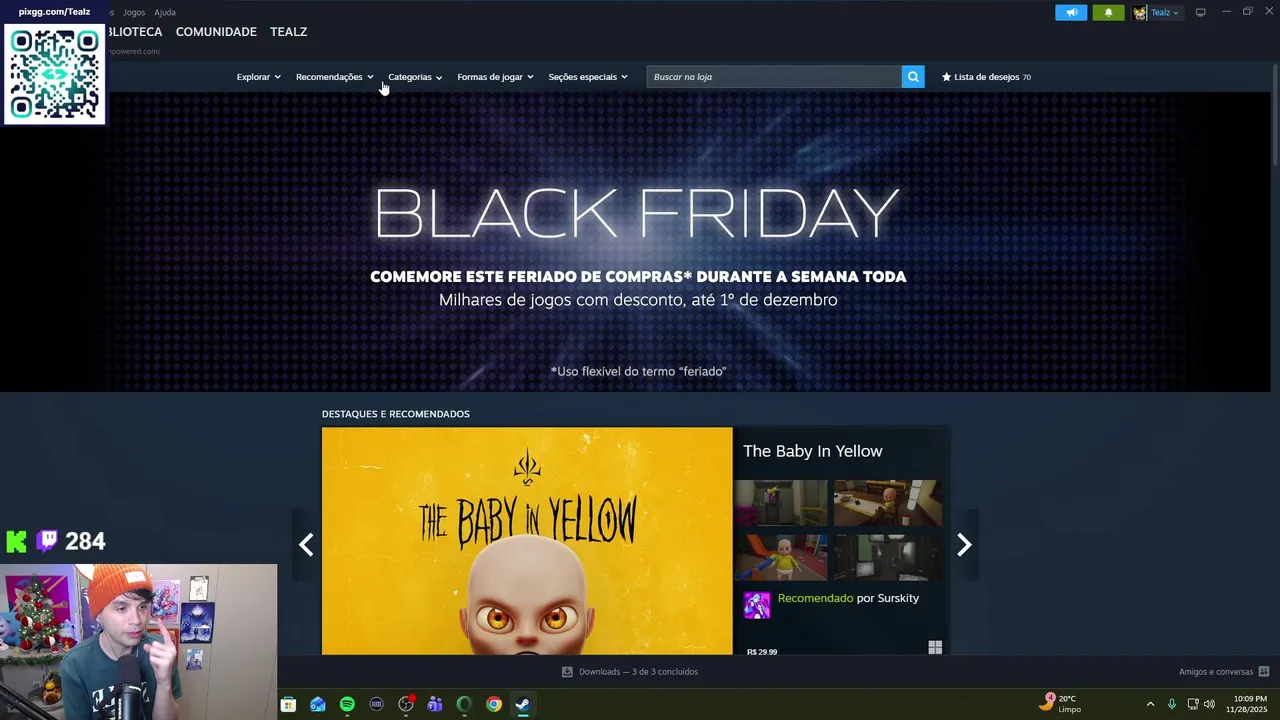Open Microsoft Teams from taskbar

[435, 704]
